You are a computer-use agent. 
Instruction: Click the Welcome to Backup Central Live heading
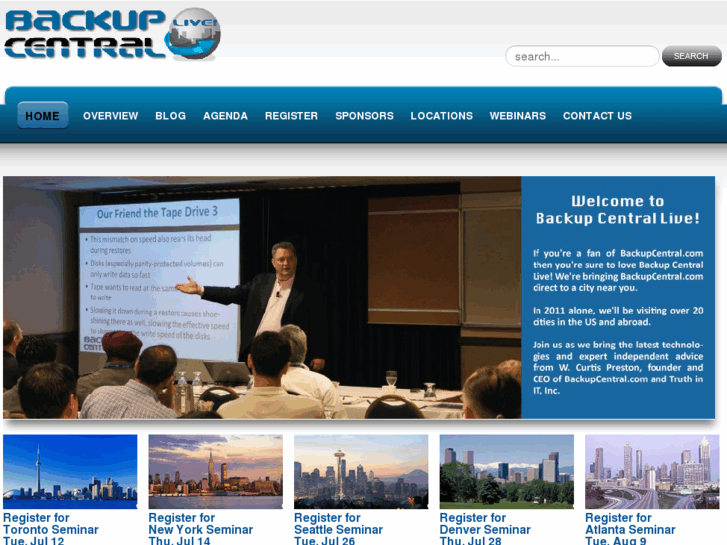point(618,210)
